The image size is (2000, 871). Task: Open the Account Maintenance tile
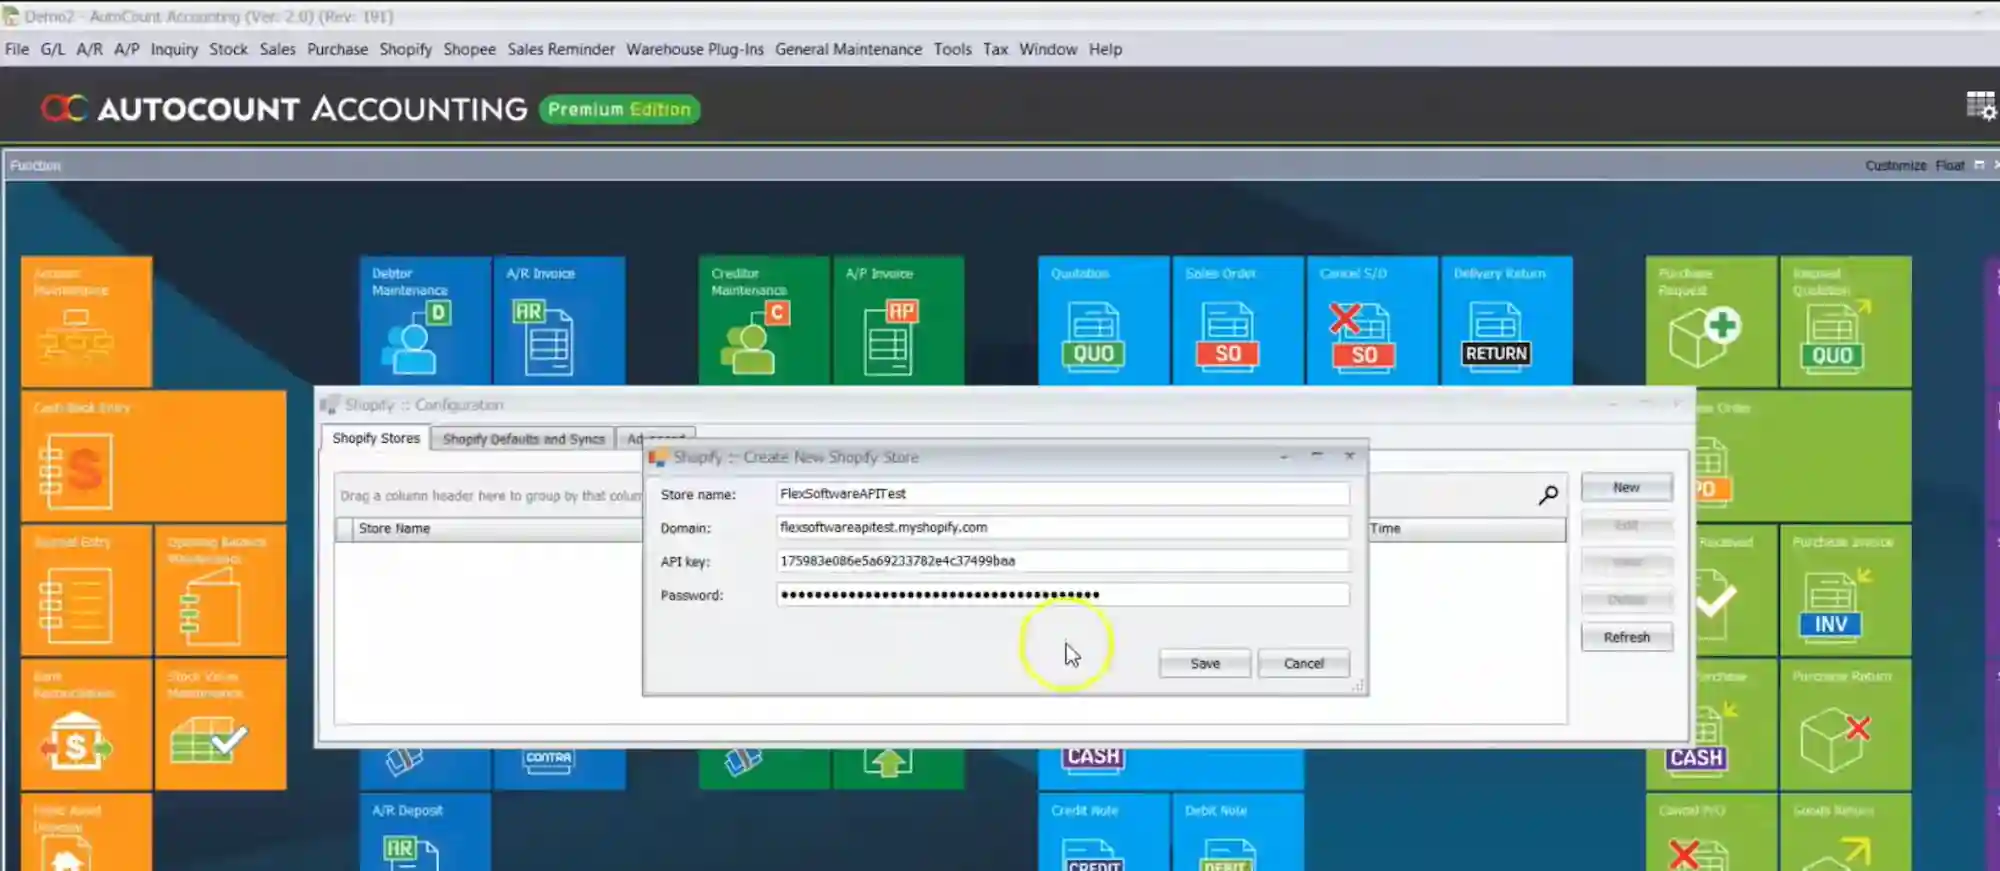point(87,321)
